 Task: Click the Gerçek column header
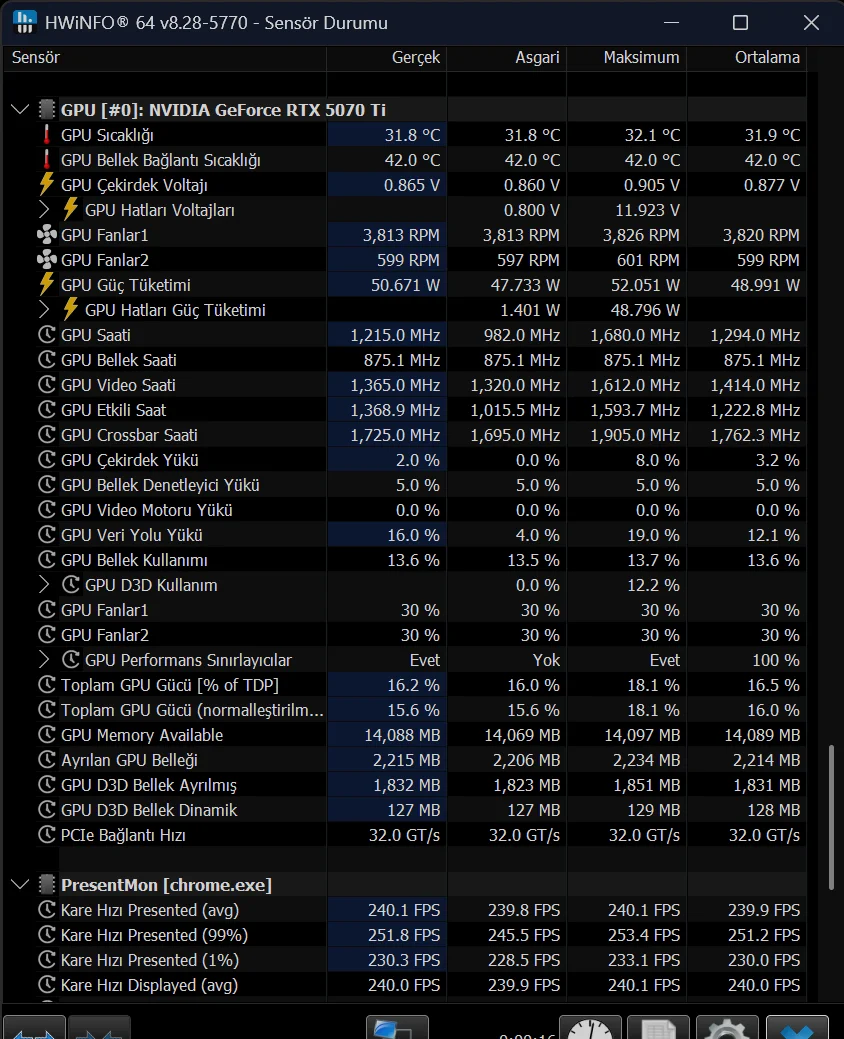click(x=387, y=58)
